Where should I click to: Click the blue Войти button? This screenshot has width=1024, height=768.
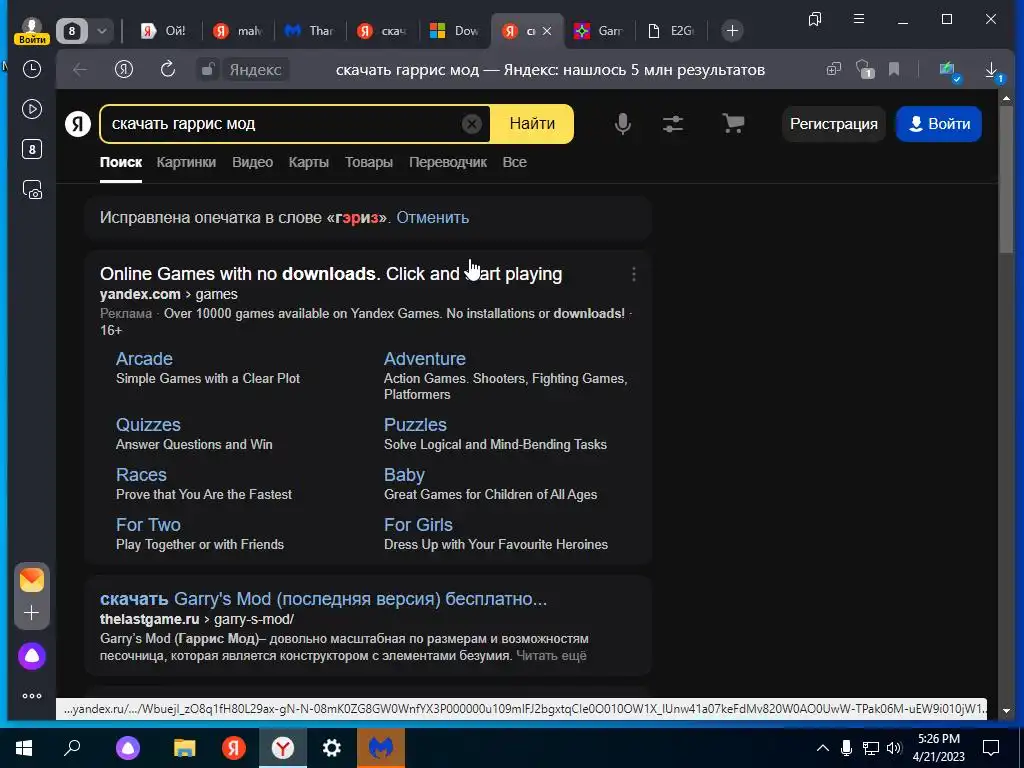point(939,123)
